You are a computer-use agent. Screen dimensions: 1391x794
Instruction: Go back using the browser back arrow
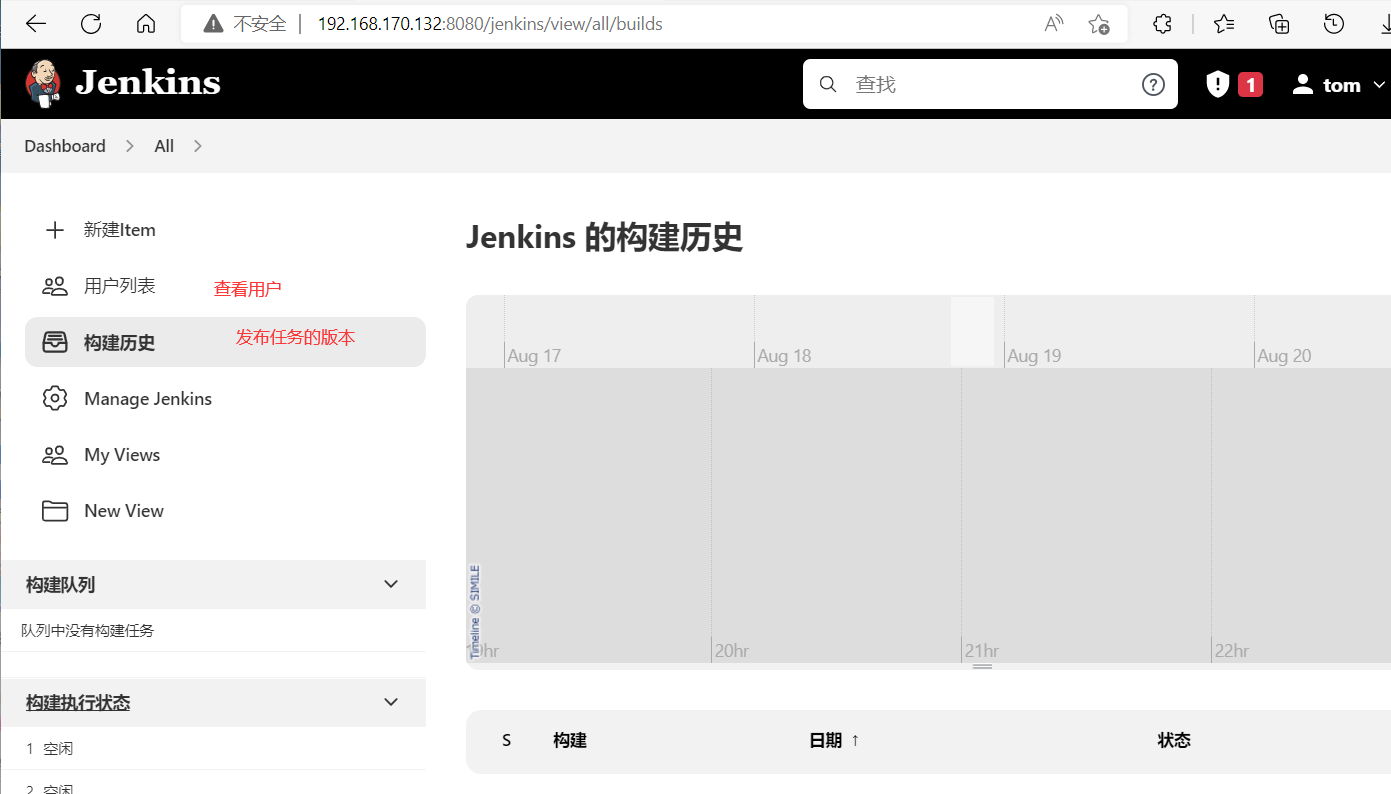pyautogui.click(x=36, y=24)
